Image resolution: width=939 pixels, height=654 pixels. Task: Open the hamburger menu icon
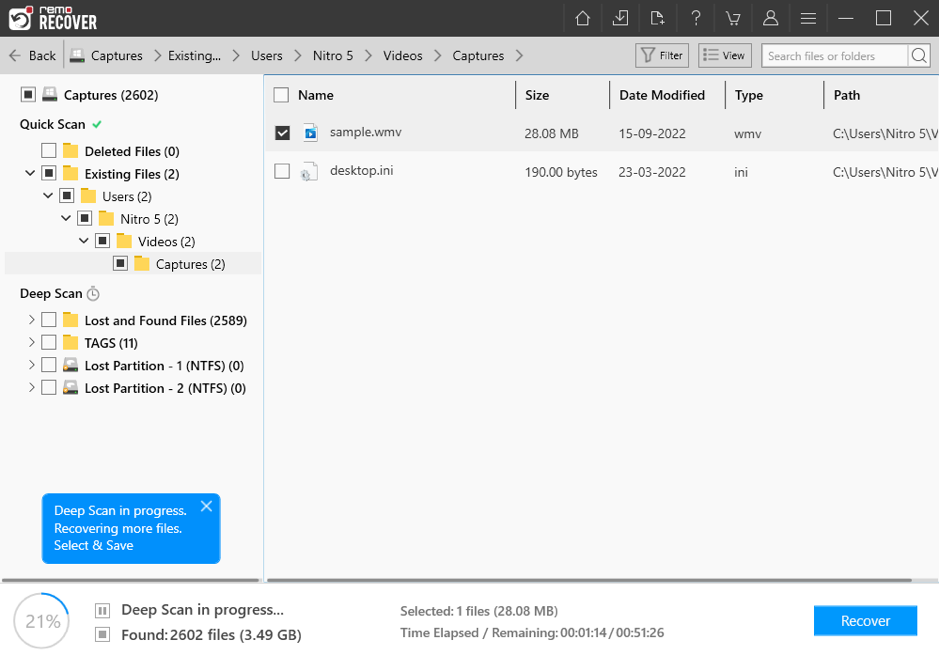[x=808, y=18]
